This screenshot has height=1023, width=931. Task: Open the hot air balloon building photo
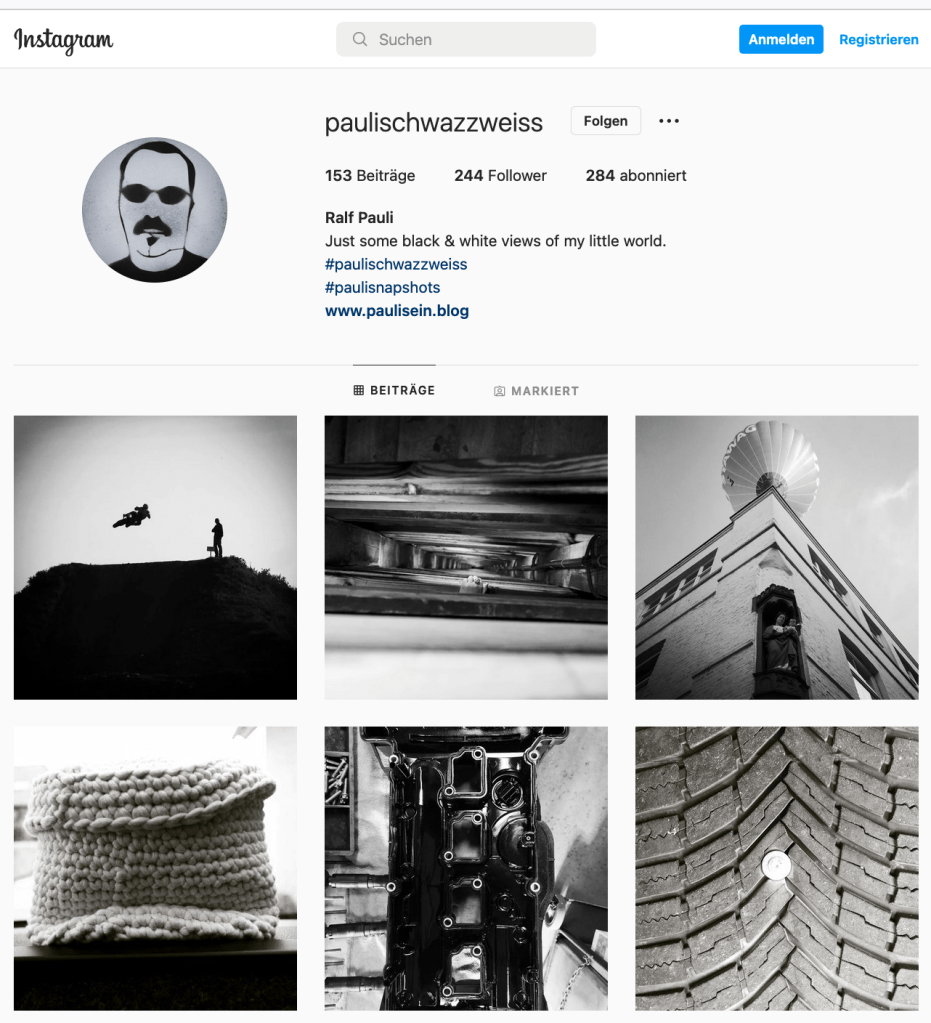pyautogui.click(x=776, y=557)
